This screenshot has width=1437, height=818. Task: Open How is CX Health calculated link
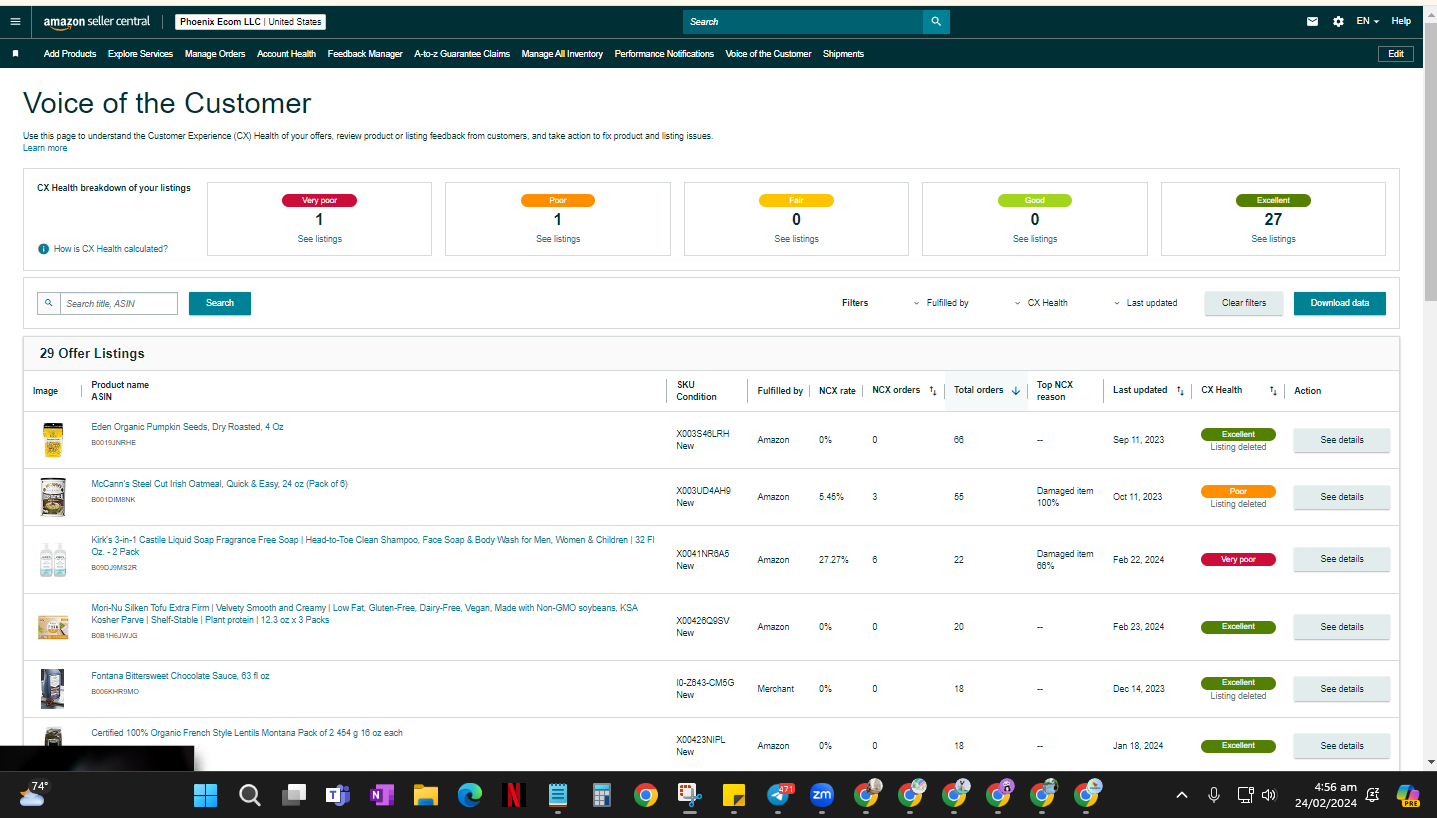pyautogui.click(x=111, y=248)
